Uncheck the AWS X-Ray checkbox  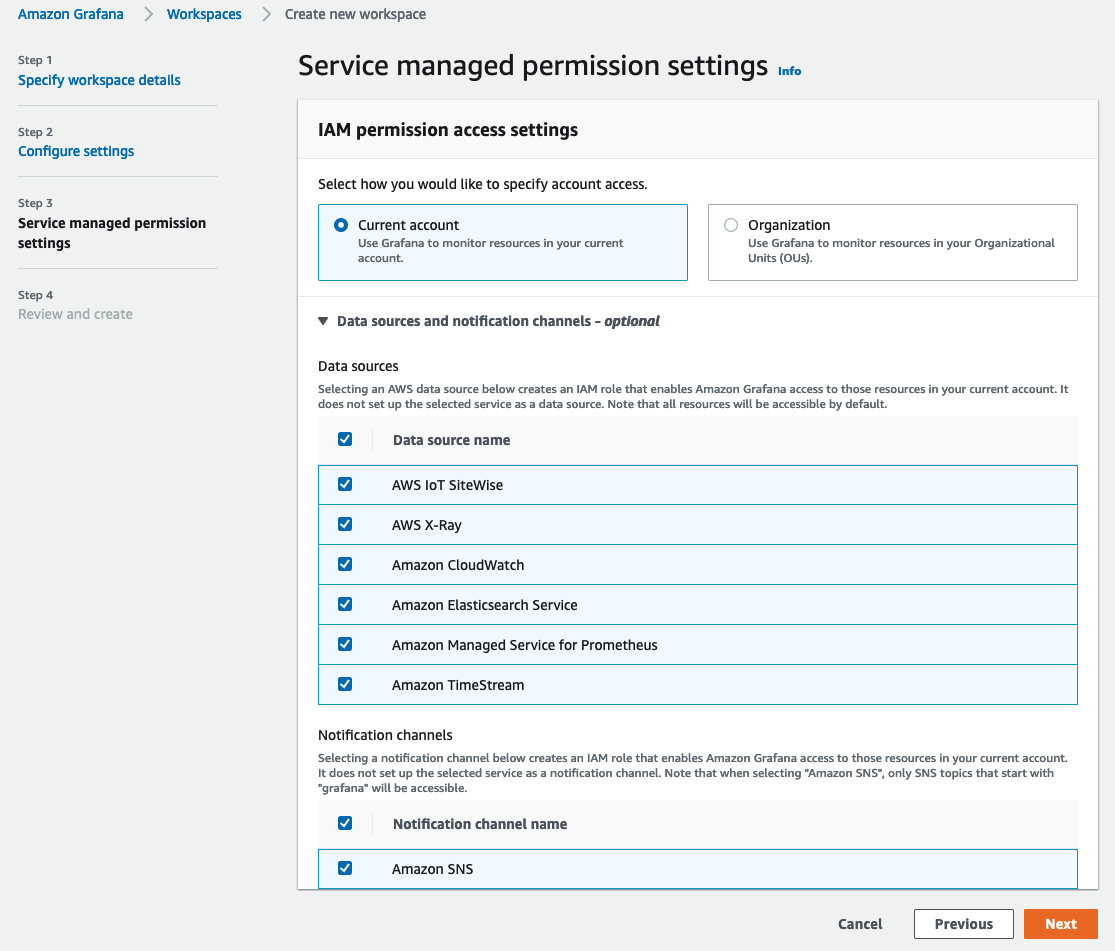click(345, 524)
